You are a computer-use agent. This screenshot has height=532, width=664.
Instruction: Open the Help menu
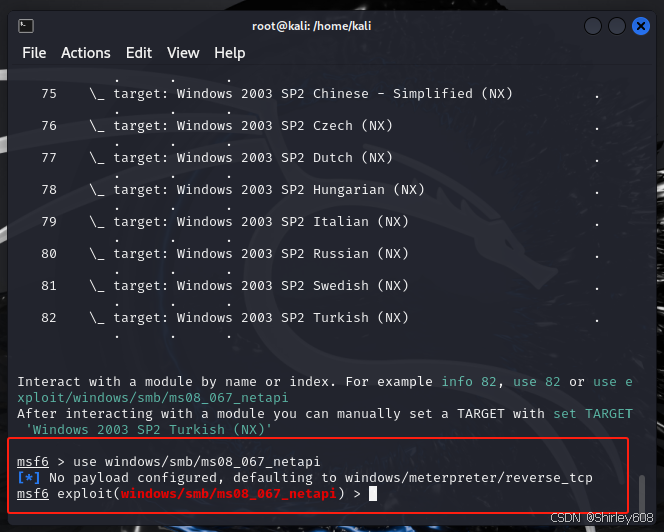(x=230, y=53)
